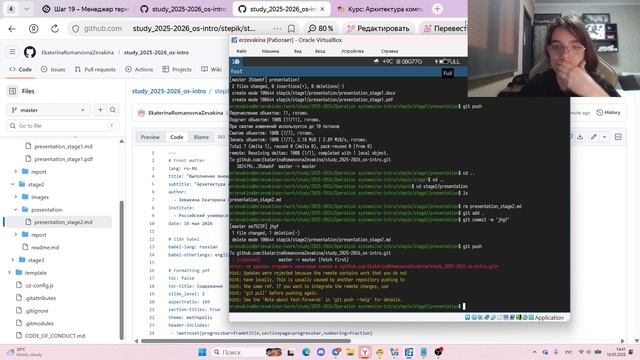Image resolution: width=640 pixels, height=360 pixels.
Task: Open the repository Issues tab
Action: (53, 69)
